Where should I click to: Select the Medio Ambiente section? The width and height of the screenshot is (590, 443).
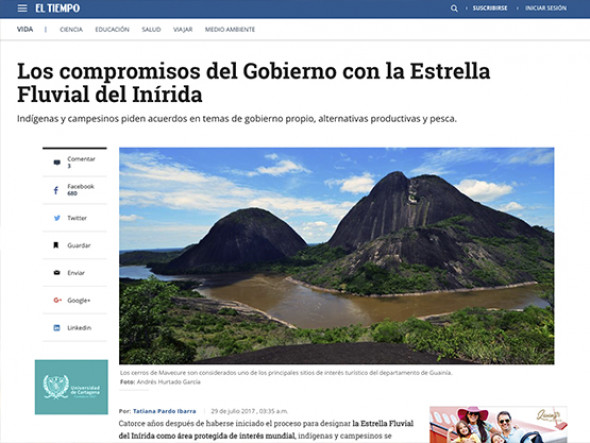tap(230, 29)
